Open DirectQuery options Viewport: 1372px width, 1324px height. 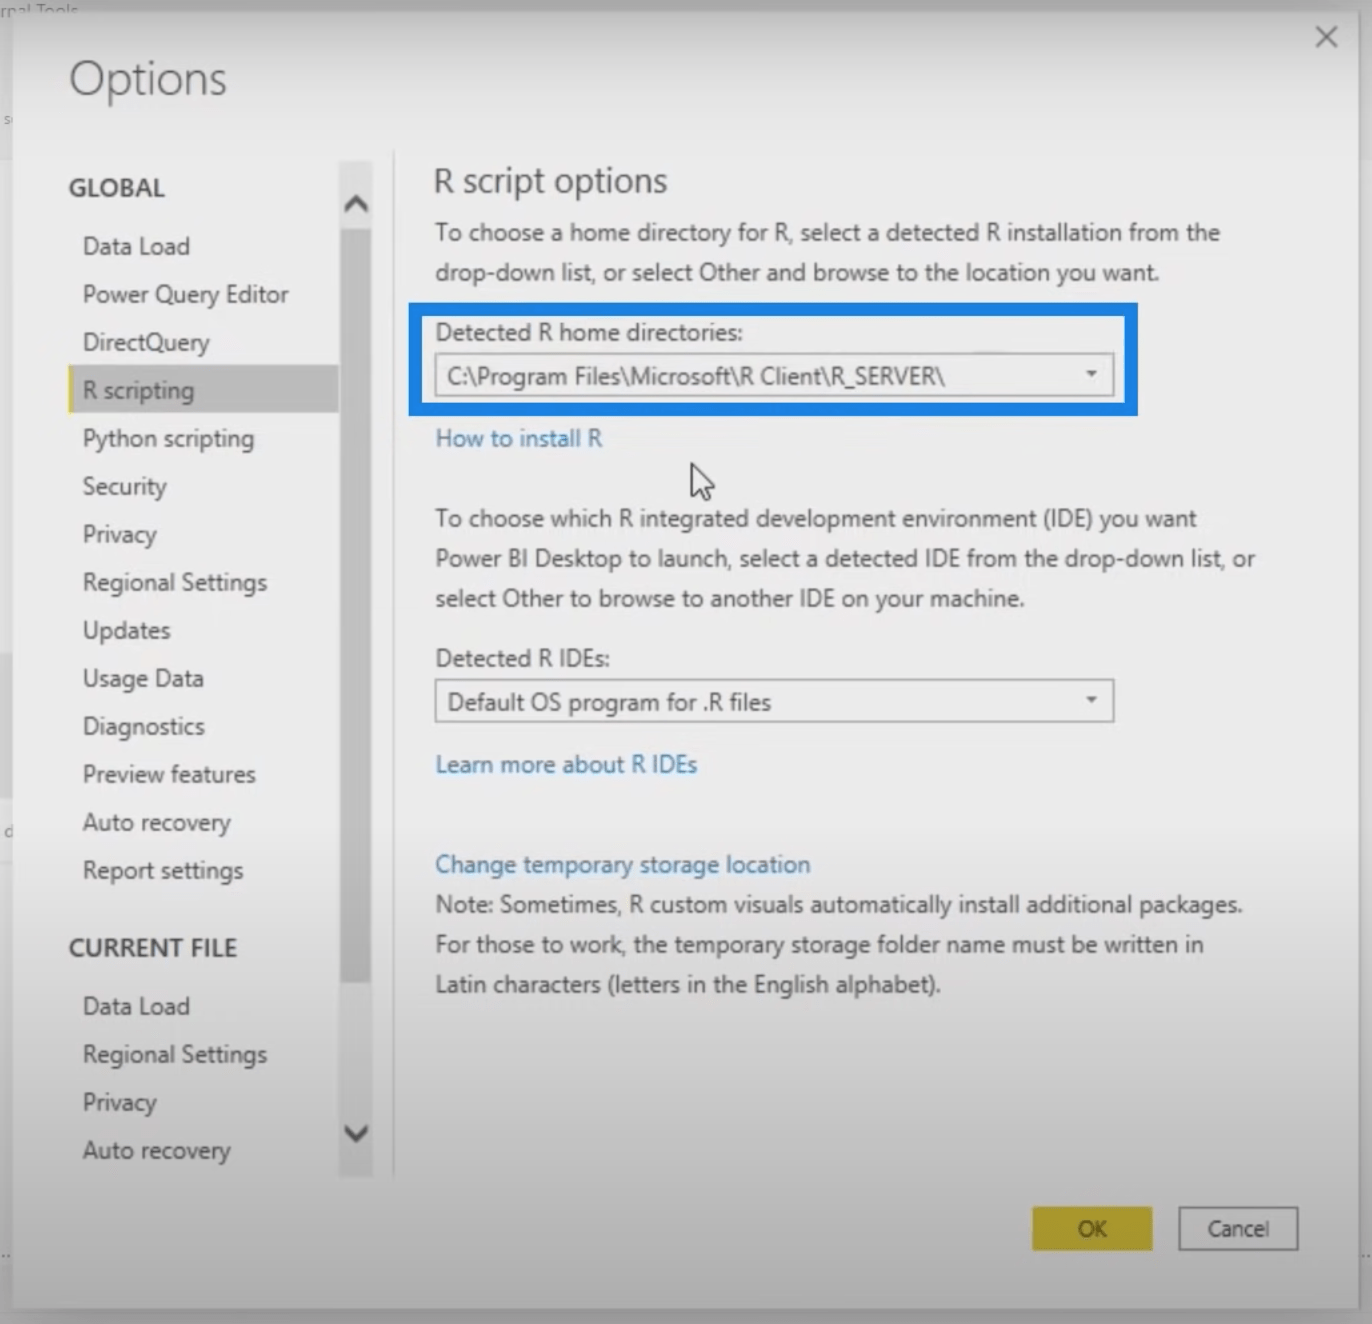(x=146, y=342)
